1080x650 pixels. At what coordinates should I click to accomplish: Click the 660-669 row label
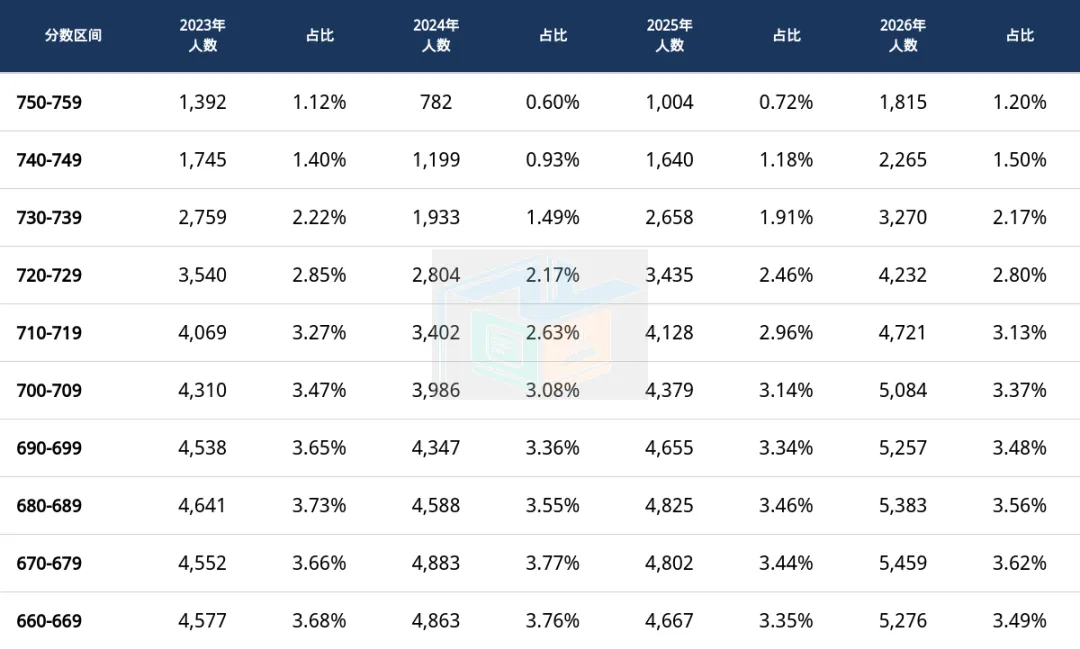pos(49,620)
